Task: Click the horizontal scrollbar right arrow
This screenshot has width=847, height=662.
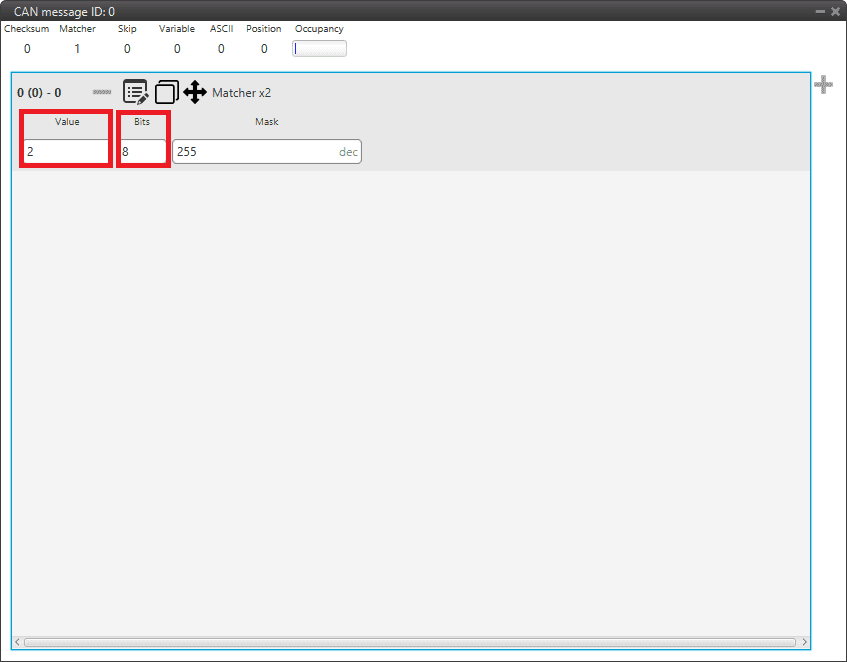Action: 803,642
